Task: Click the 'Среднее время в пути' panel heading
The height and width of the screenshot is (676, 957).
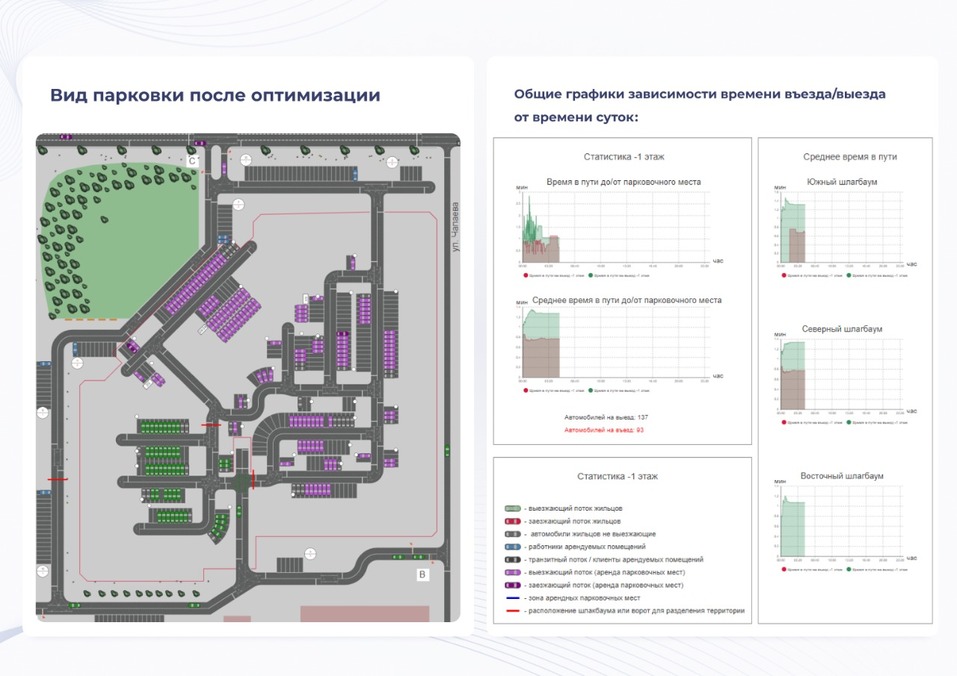Action: 849,157
